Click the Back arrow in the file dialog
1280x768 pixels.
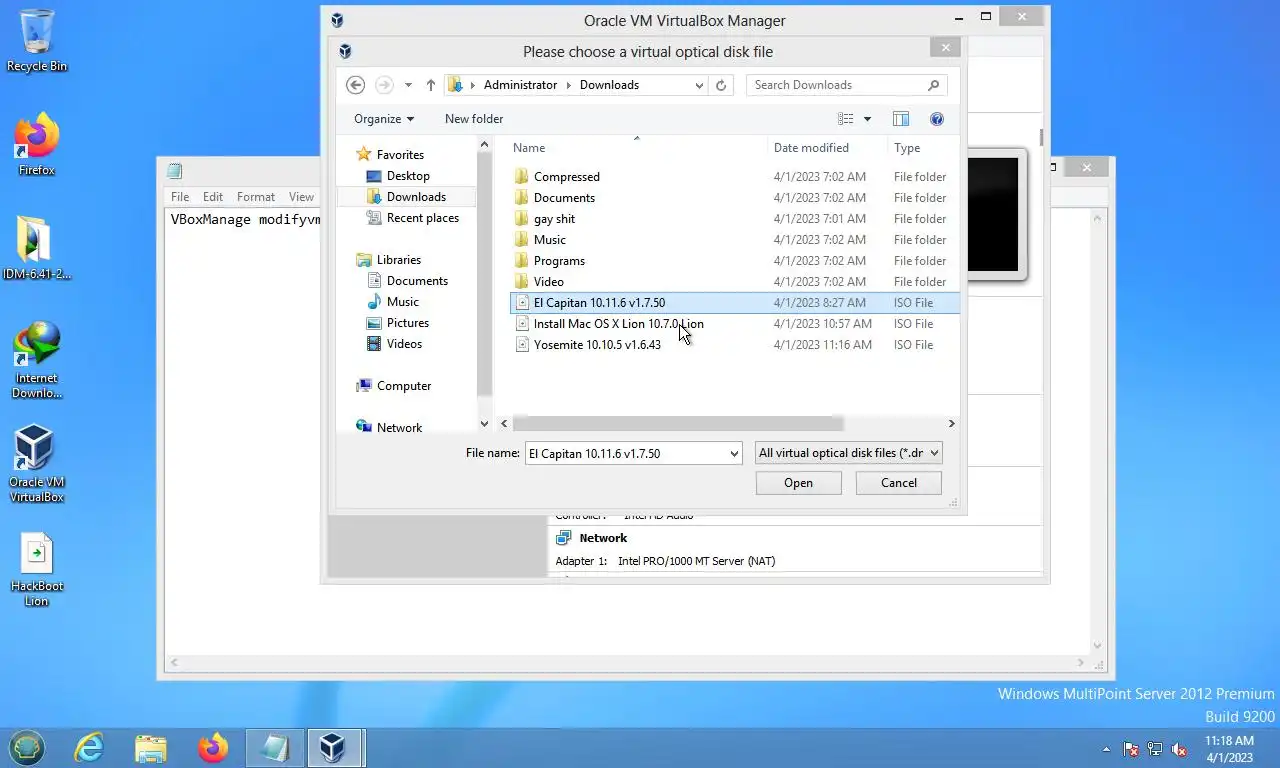355,85
